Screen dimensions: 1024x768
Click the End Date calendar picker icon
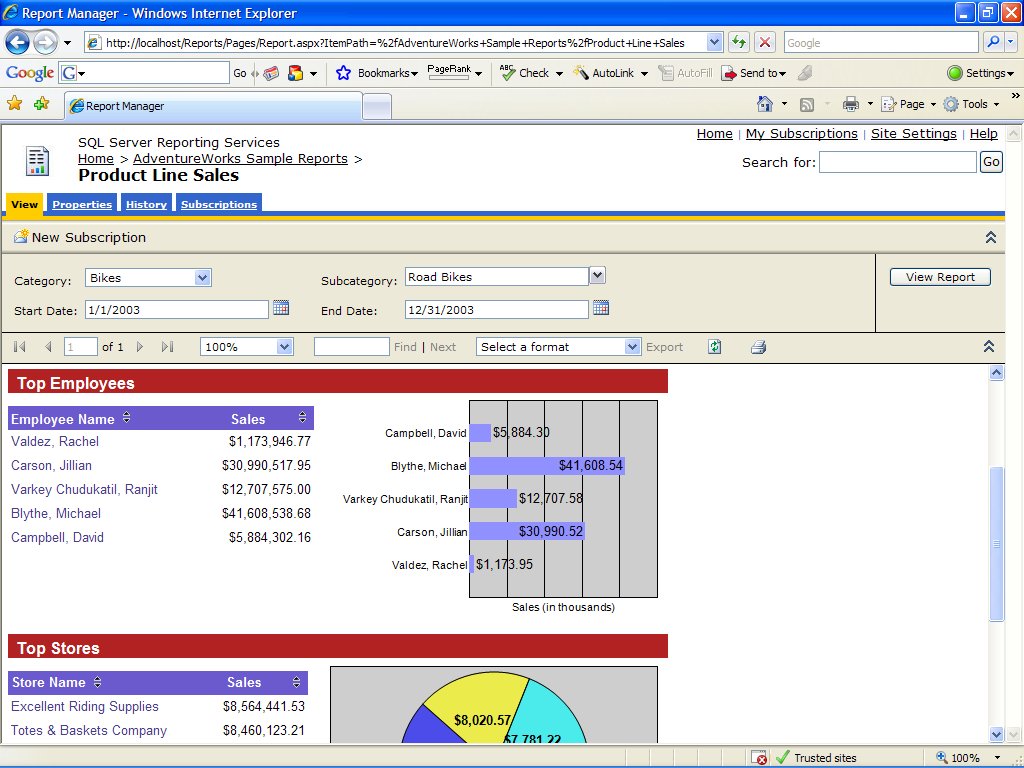(x=601, y=308)
